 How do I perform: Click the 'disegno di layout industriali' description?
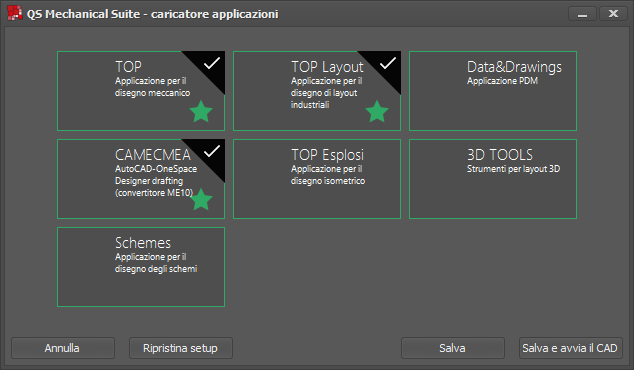(324, 99)
